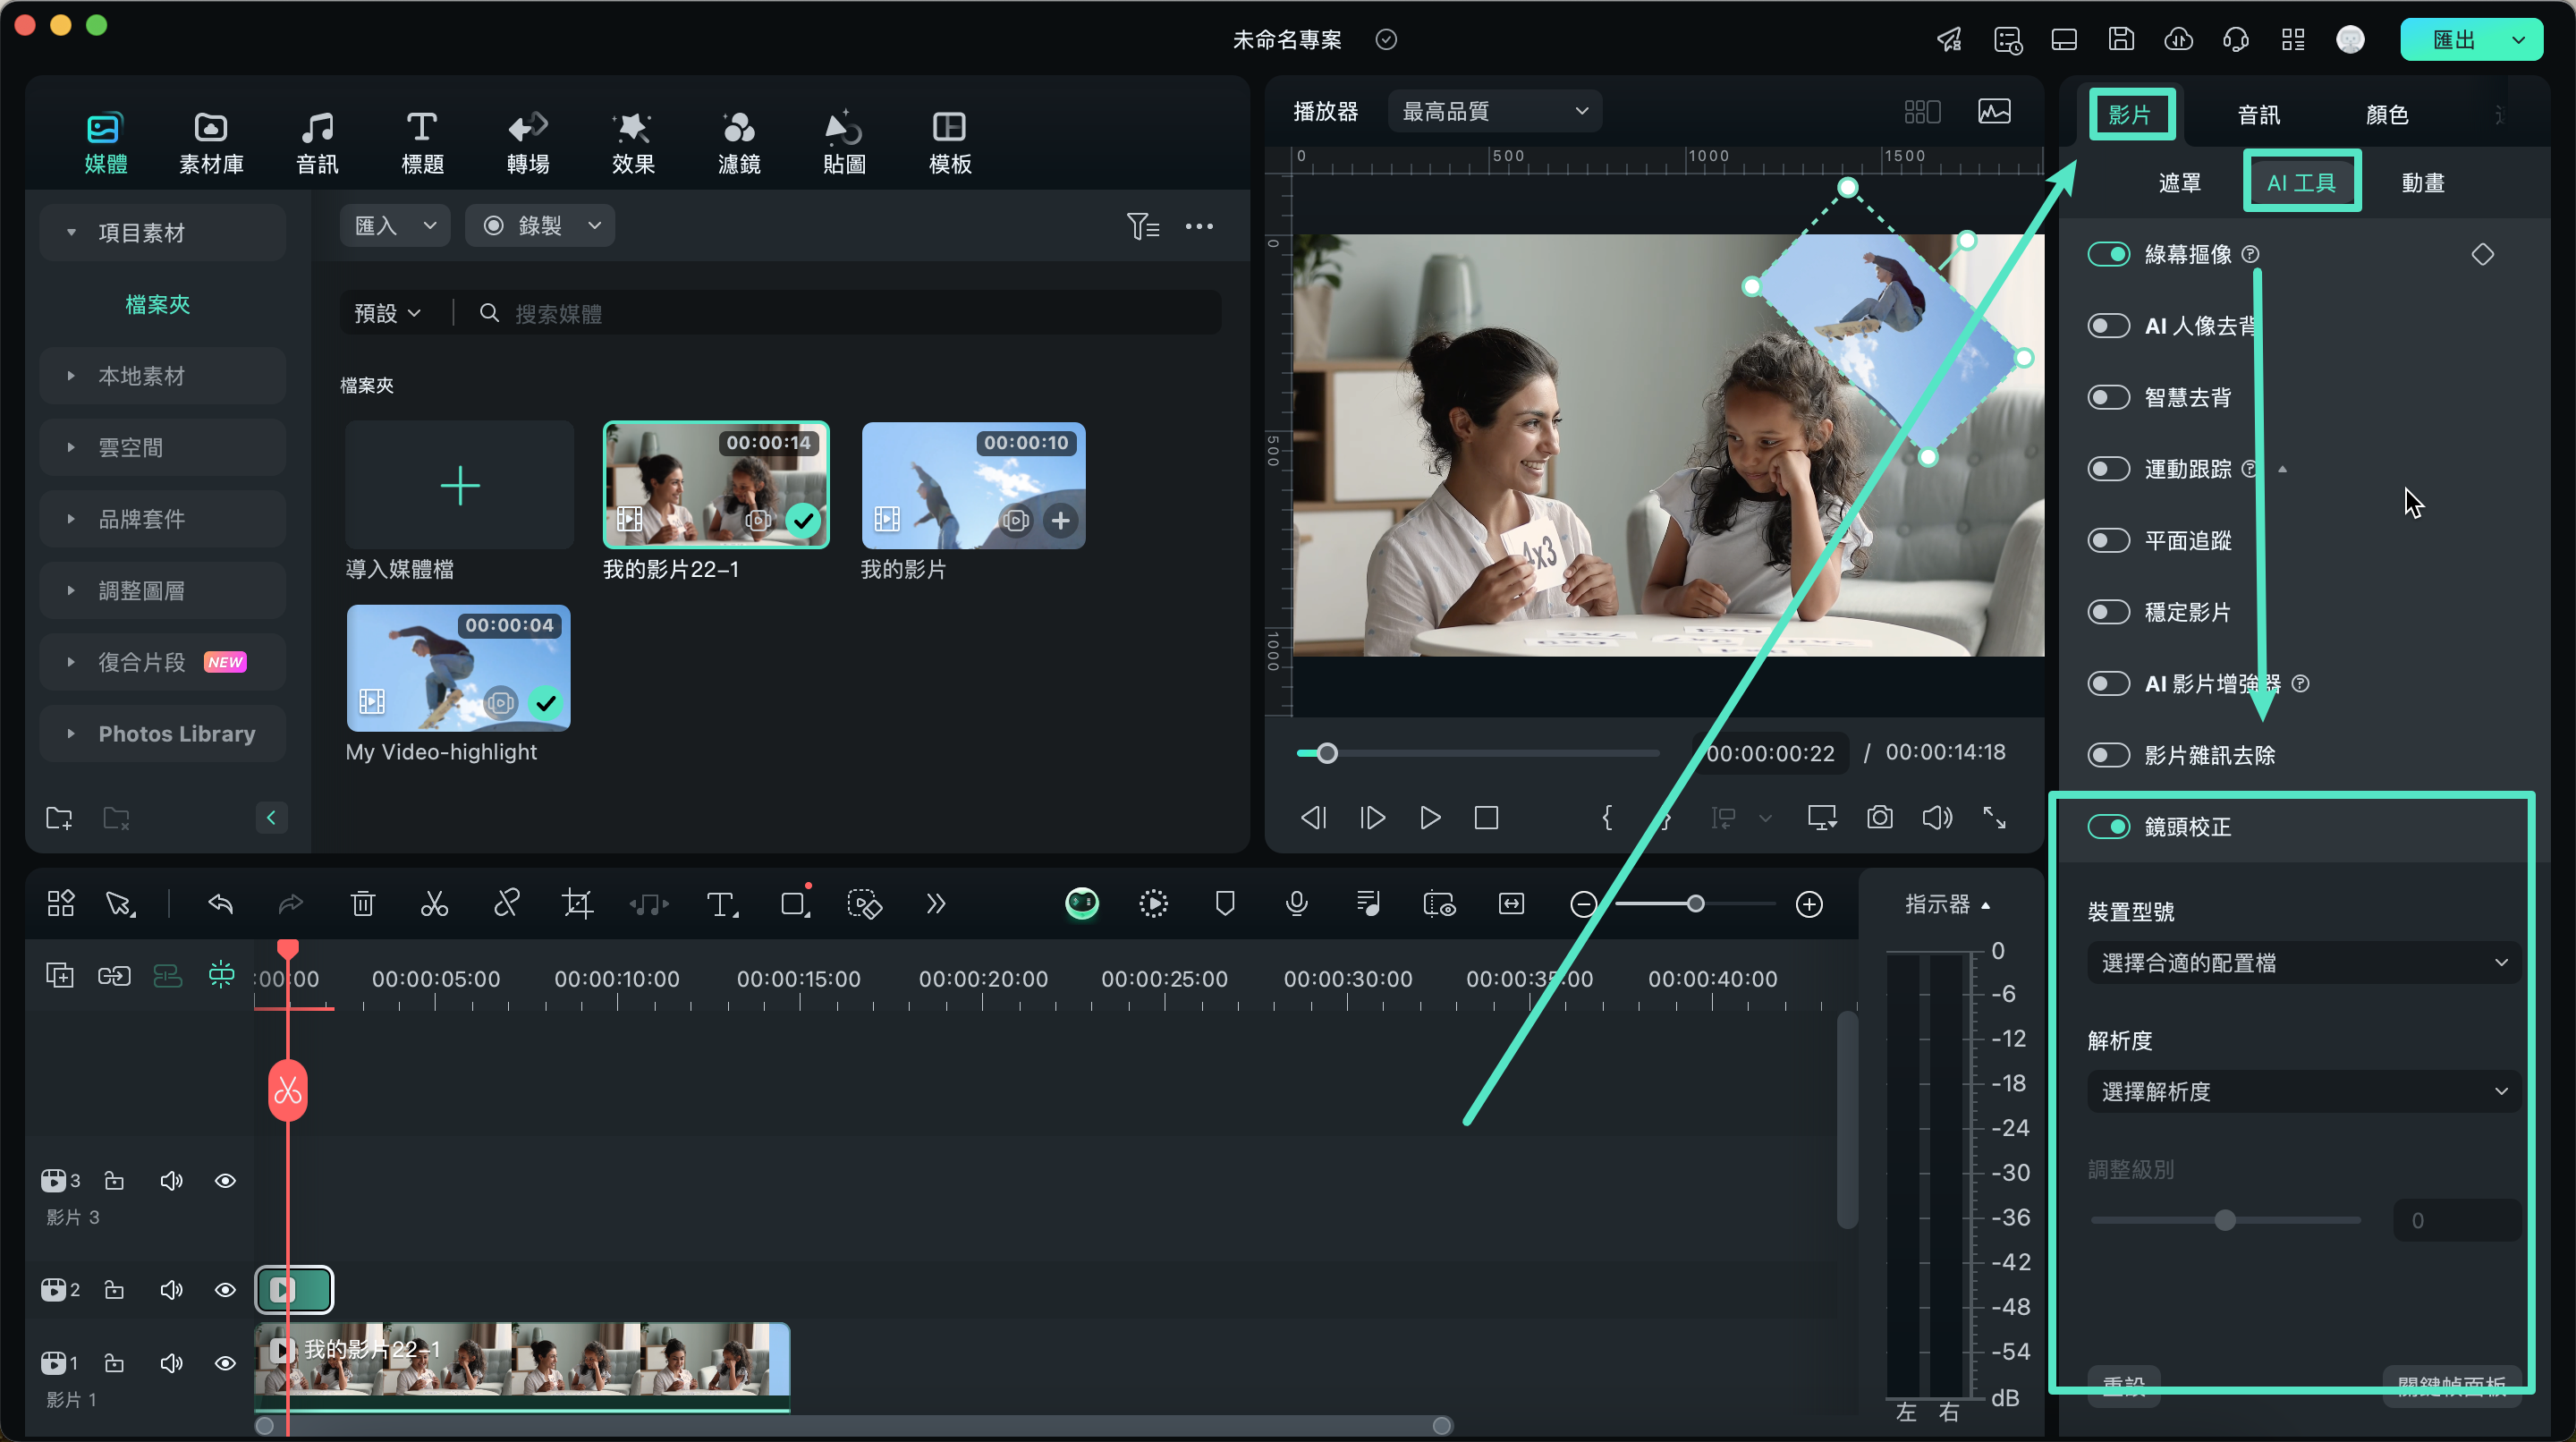Expand the Photos Library tree item

coord(70,734)
